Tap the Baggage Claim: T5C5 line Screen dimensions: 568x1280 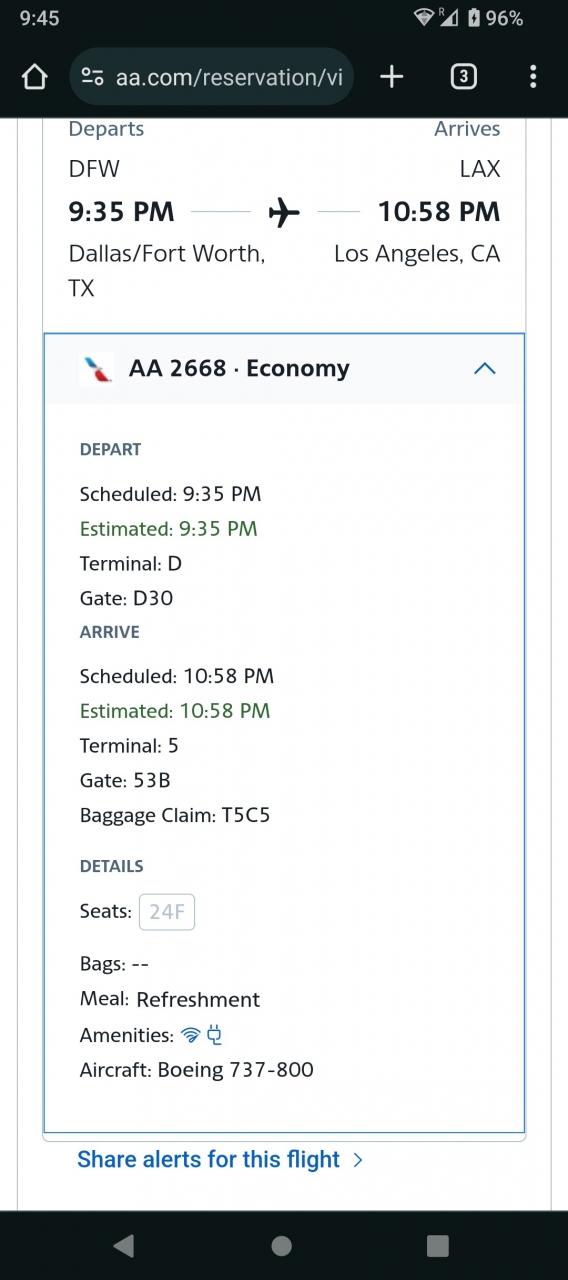coord(175,815)
